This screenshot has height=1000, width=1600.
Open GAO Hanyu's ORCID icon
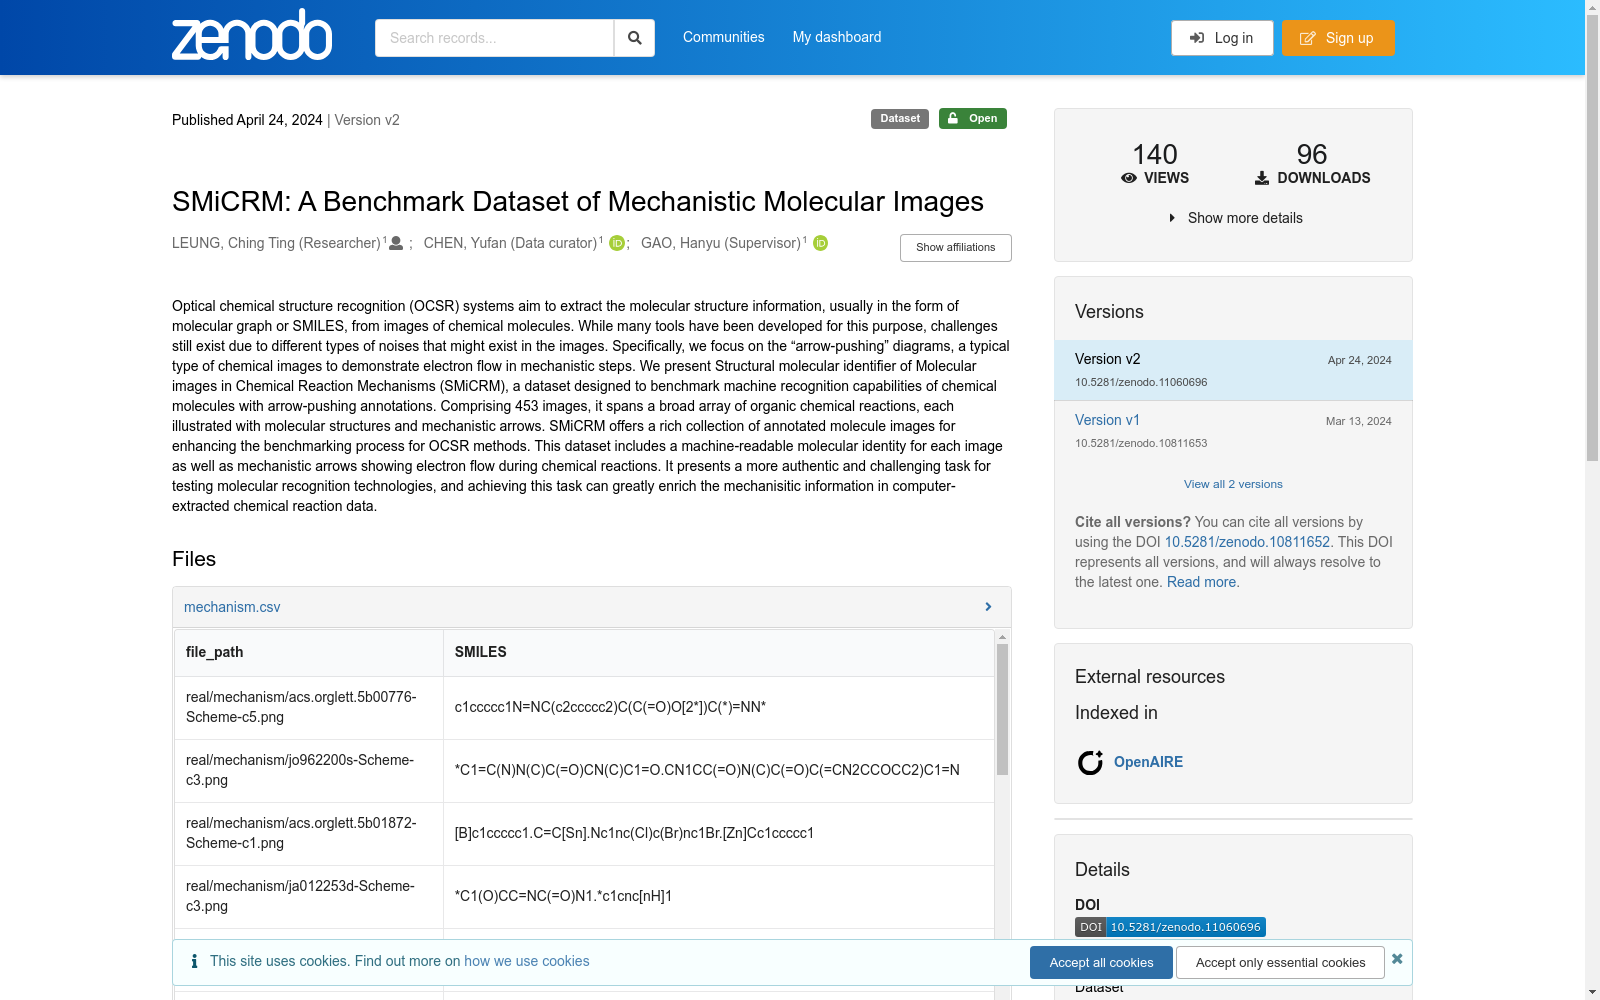coord(820,243)
